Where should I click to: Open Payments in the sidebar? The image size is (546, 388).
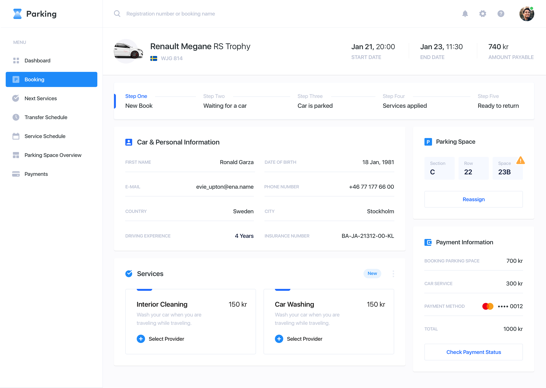click(x=52, y=174)
